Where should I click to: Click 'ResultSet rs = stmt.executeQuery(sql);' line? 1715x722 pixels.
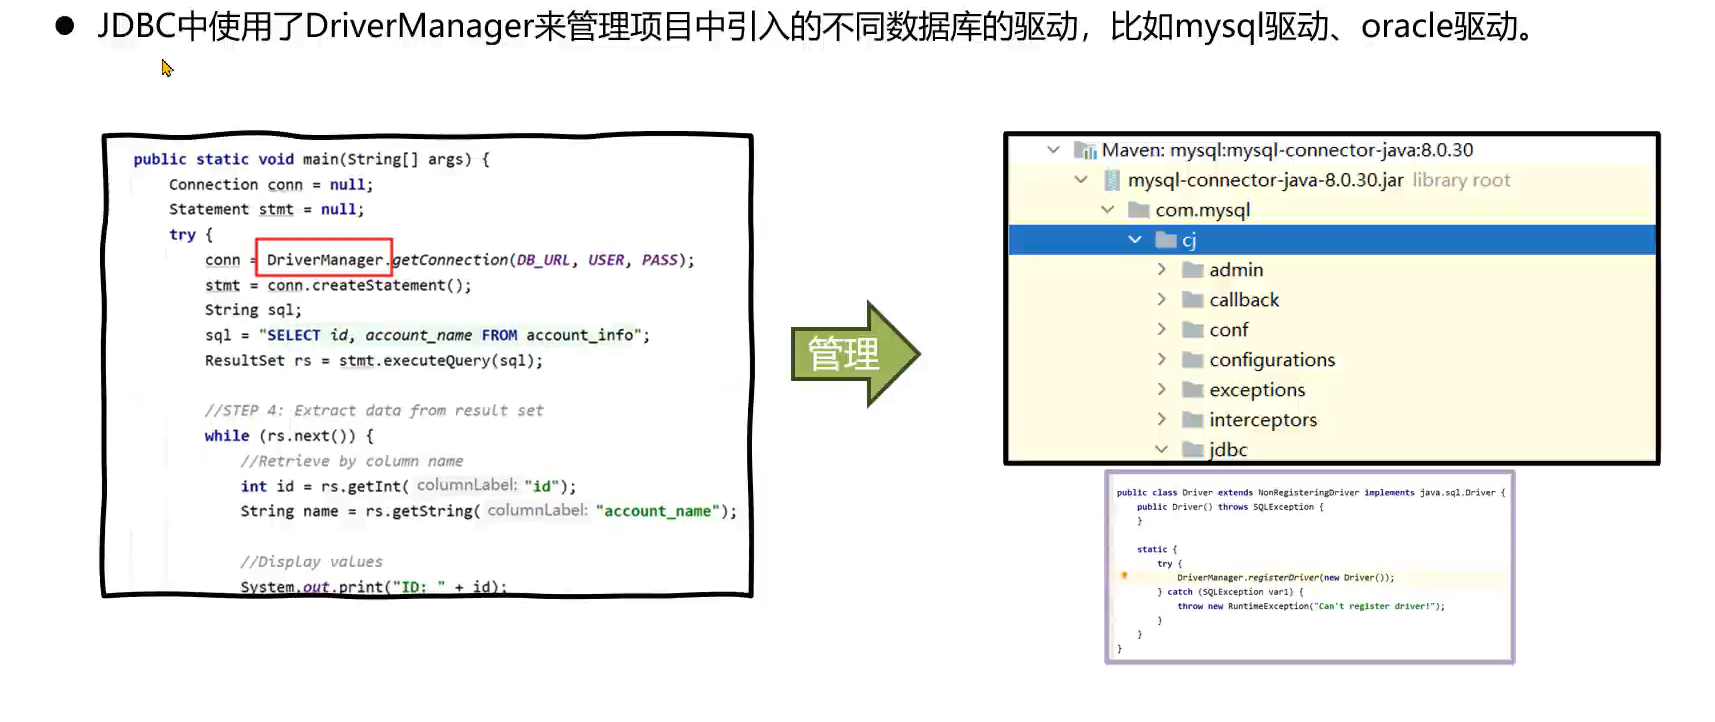pos(374,360)
